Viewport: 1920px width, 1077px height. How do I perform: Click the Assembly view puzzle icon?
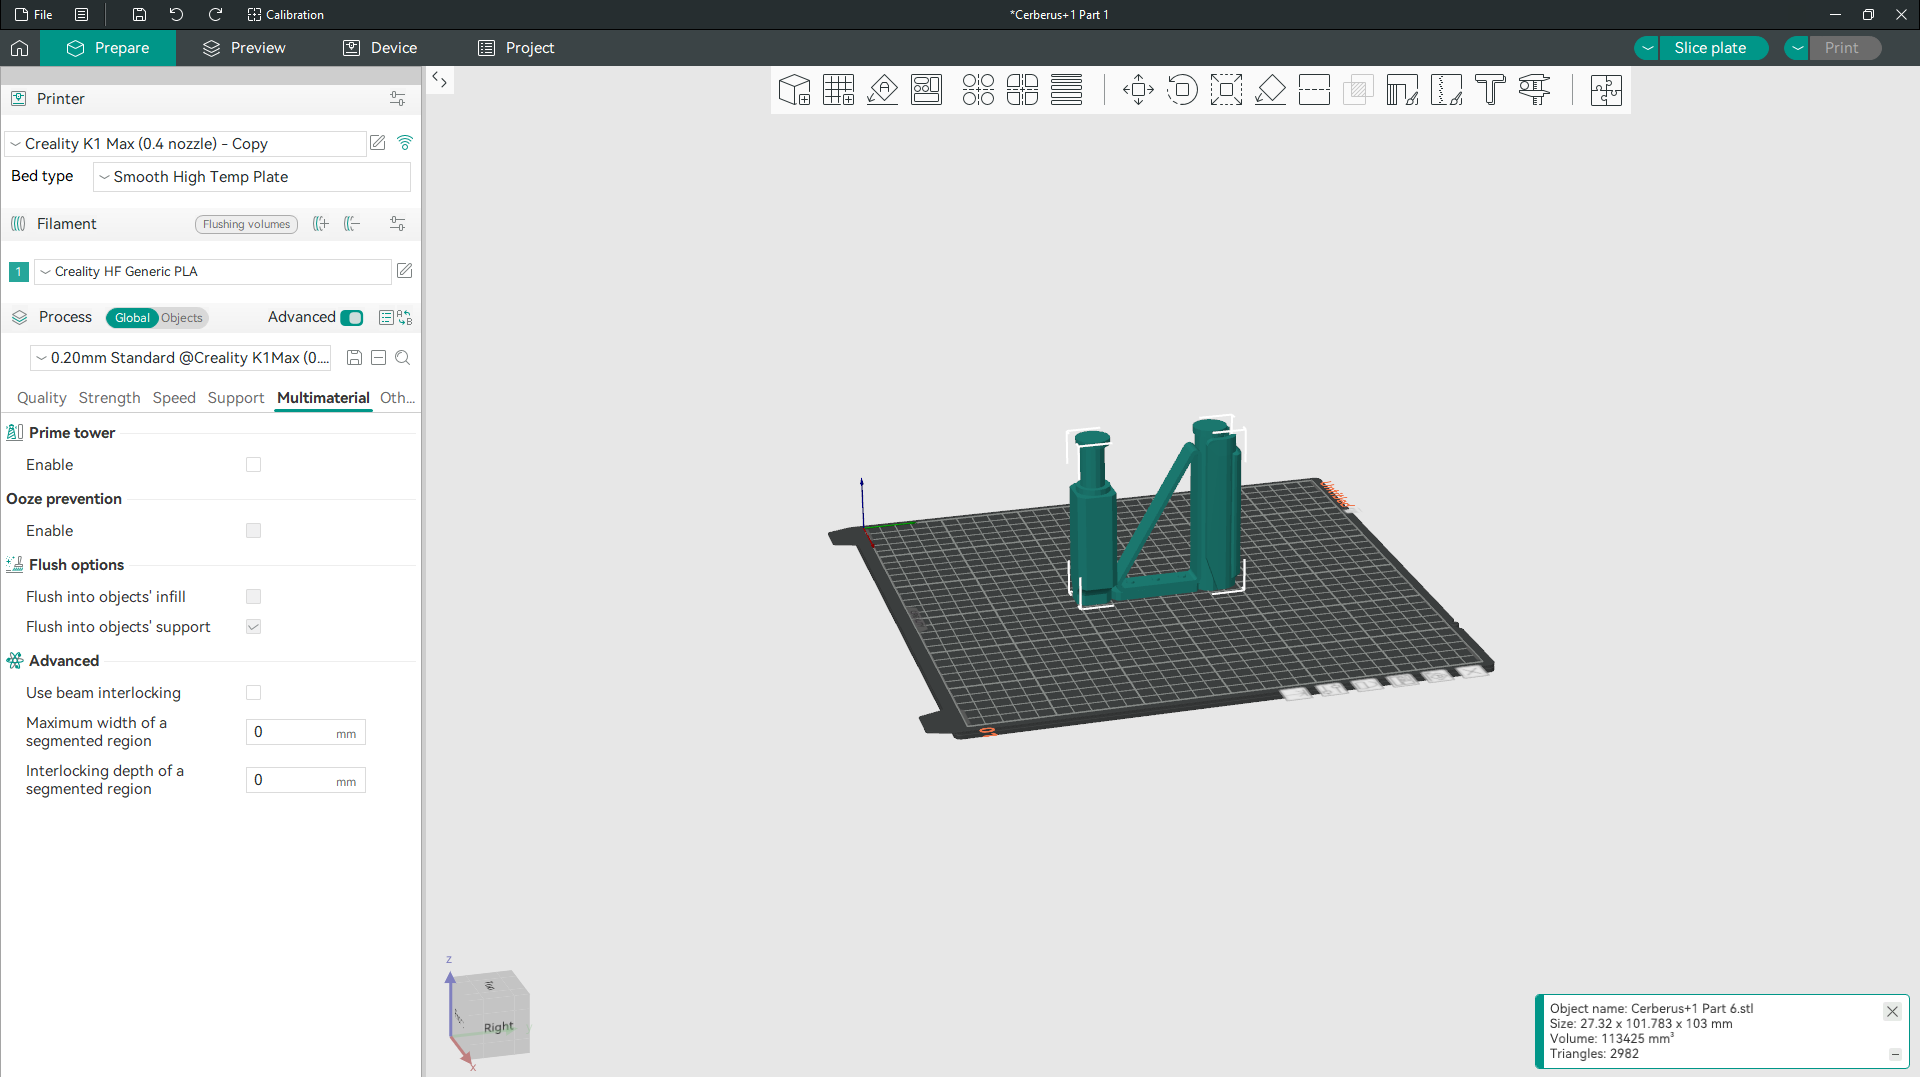(x=1606, y=90)
